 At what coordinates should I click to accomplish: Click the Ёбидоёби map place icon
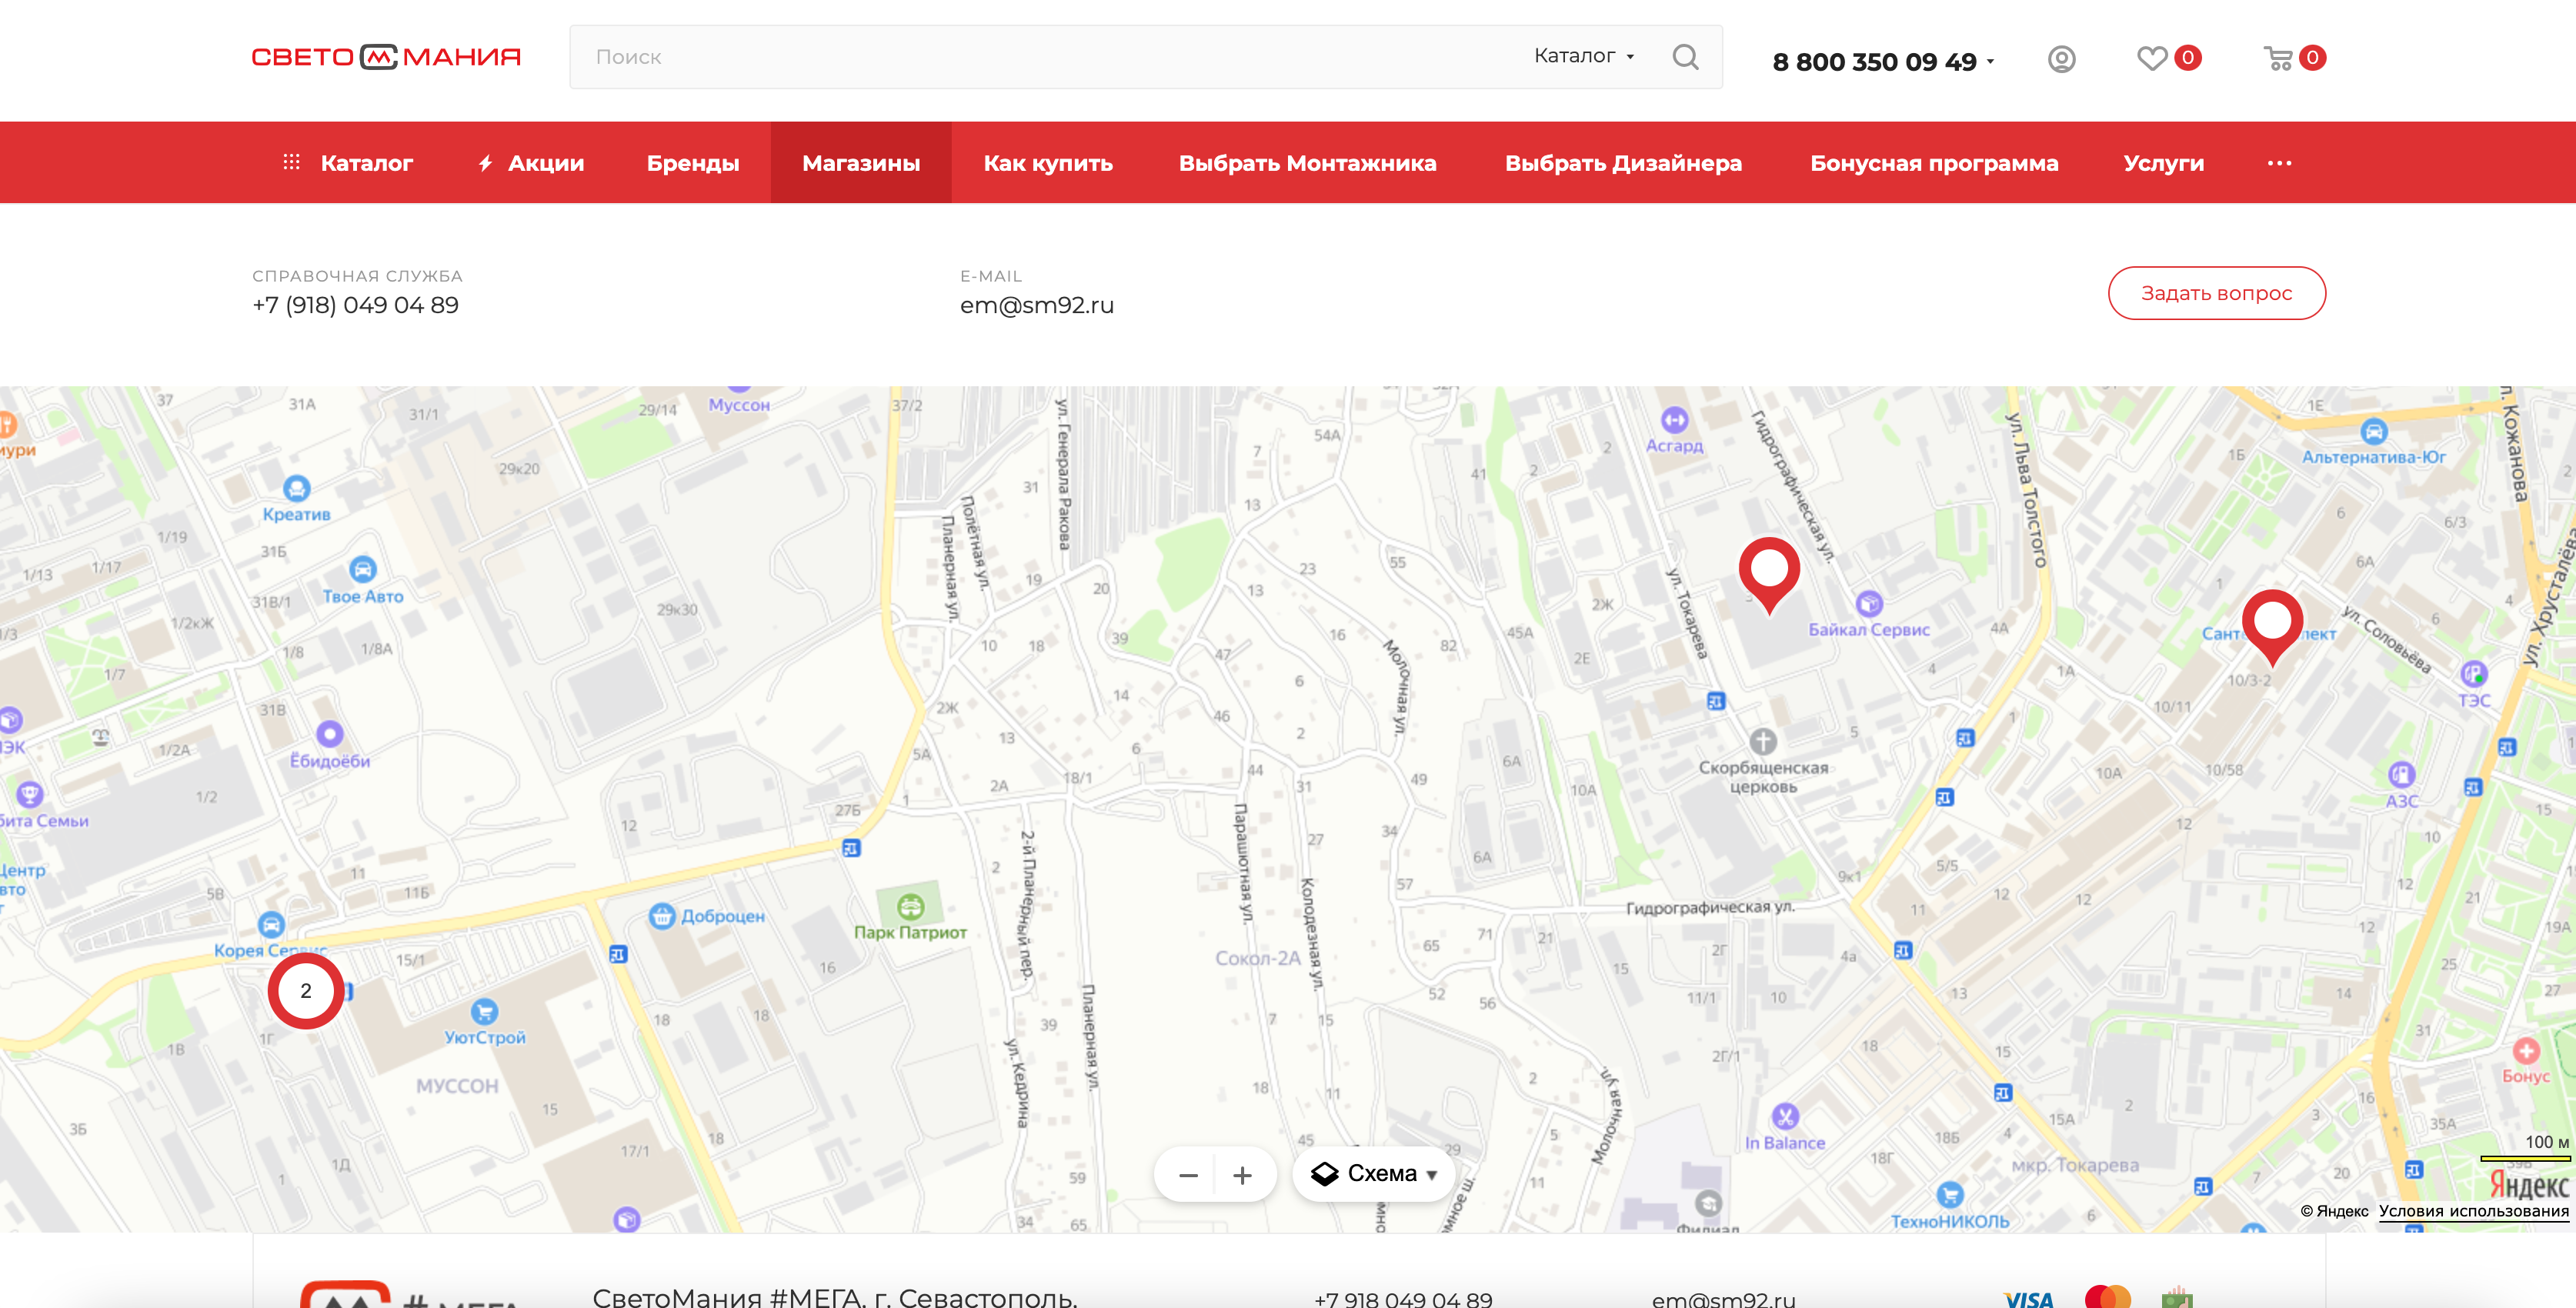pyautogui.click(x=329, y=734)
